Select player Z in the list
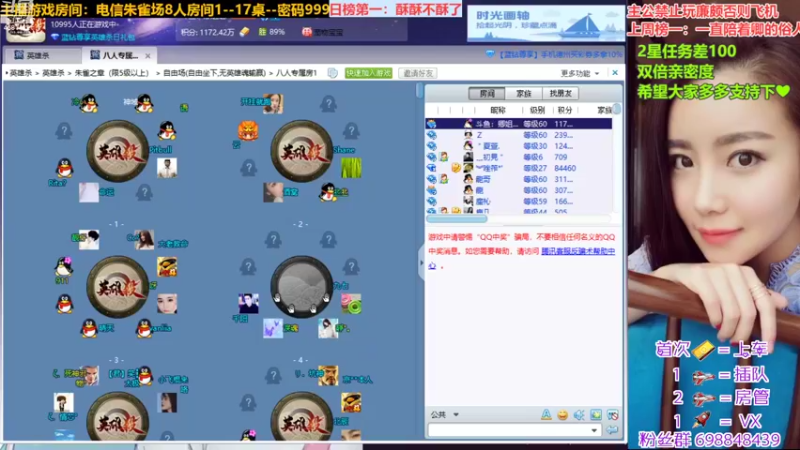Viewport: 800px width, 450px height. tap(518, 135)
